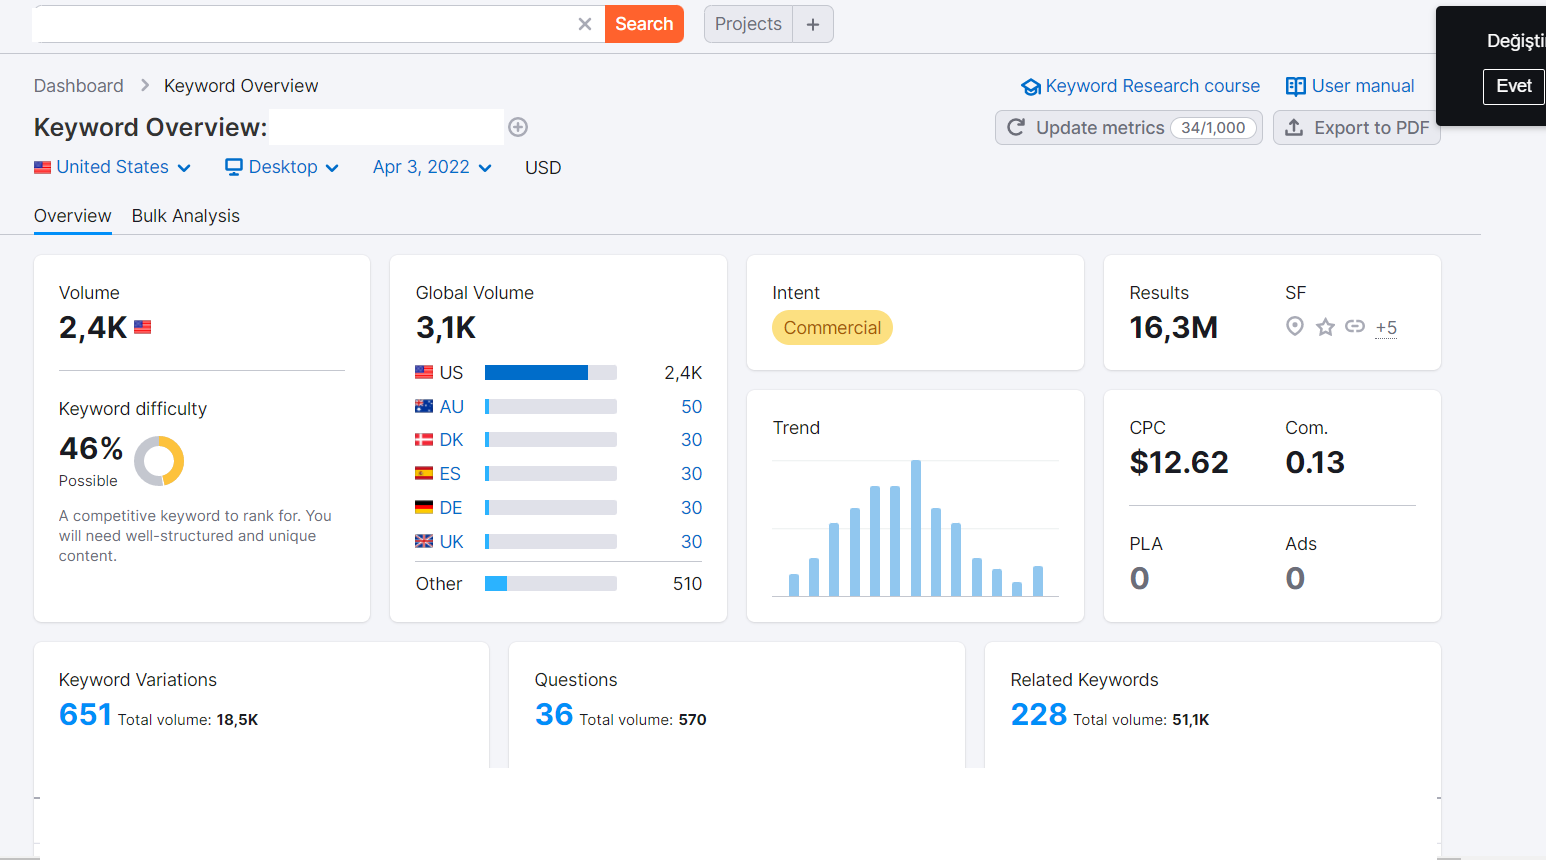Click the site links chain SERP feature icon

[1355, 326]
